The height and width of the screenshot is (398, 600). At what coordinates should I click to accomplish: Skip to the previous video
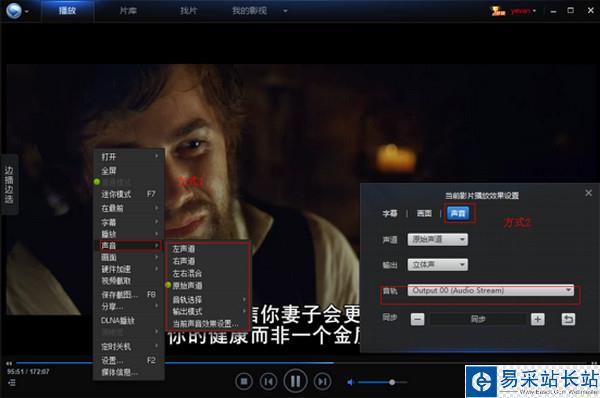(269, 381)
